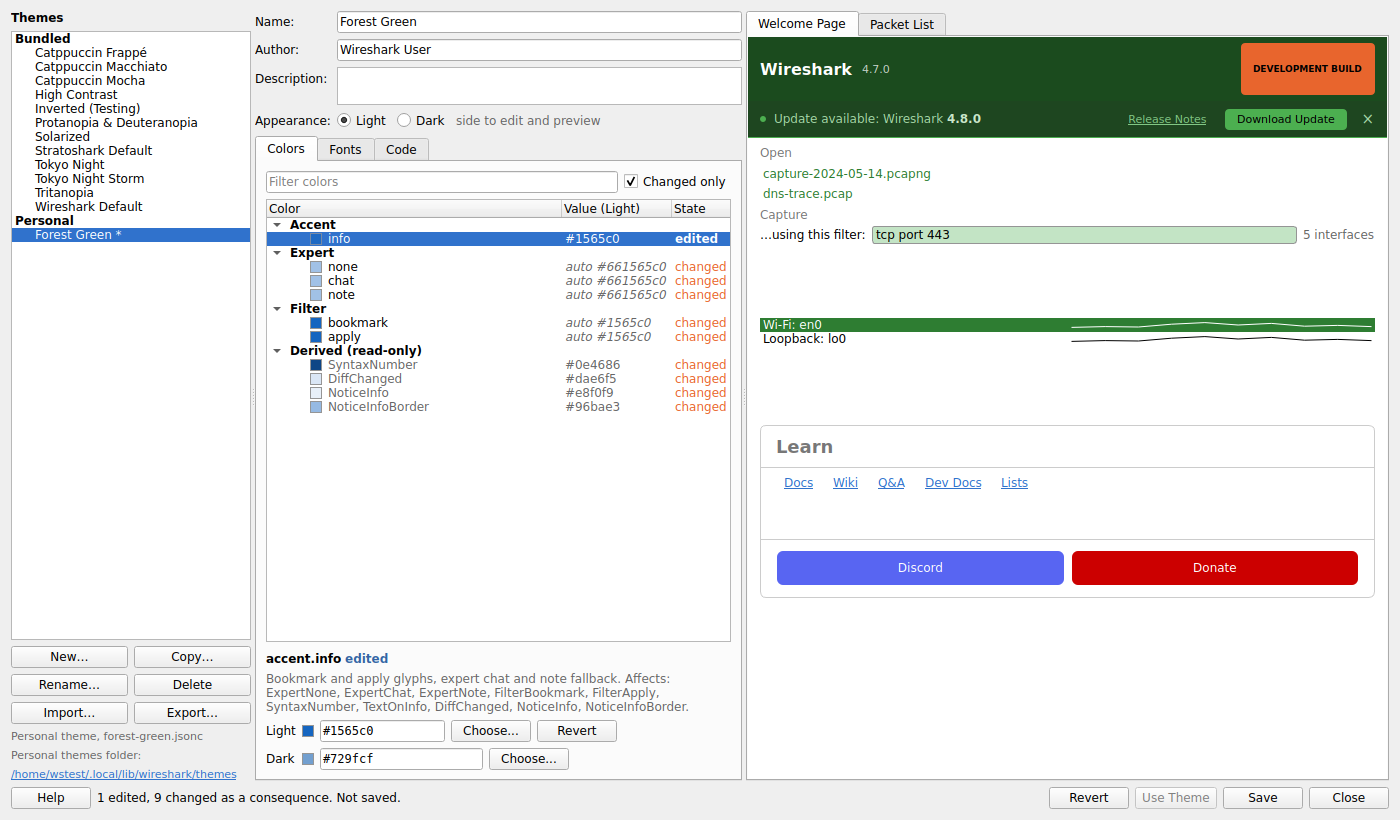Click the Author input field
This screenshot has height=820, width=1400.
tap(539, 50)
